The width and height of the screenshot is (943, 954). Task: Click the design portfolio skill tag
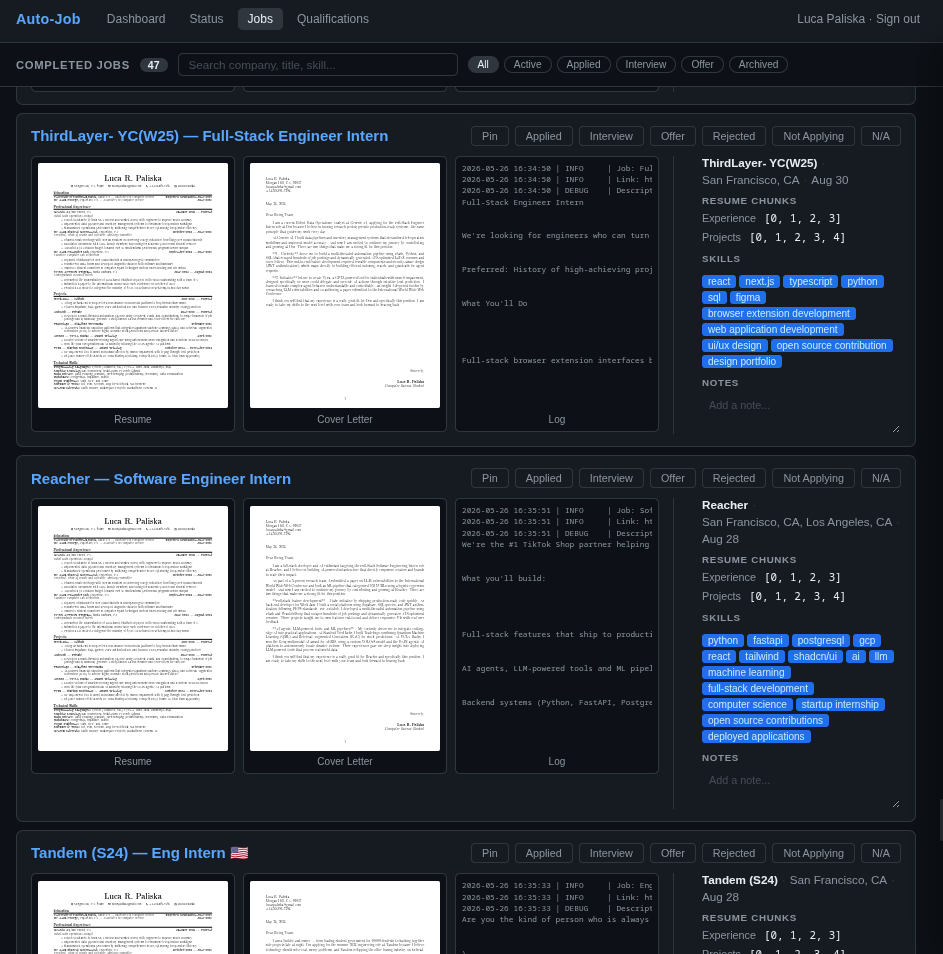[742, 361]
